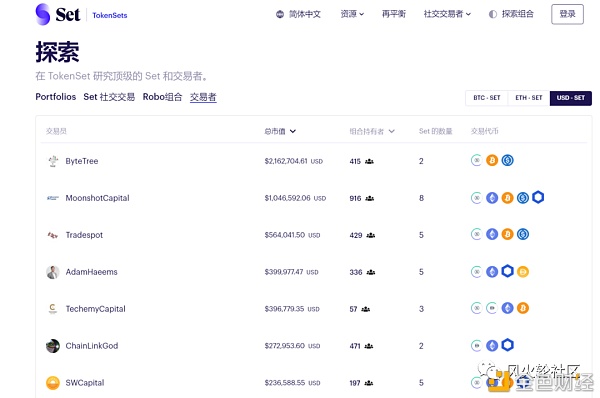Click the USDC icon in ByteTree row
Image resolution: width=600 pixels, height=398 pixels.
507,160
